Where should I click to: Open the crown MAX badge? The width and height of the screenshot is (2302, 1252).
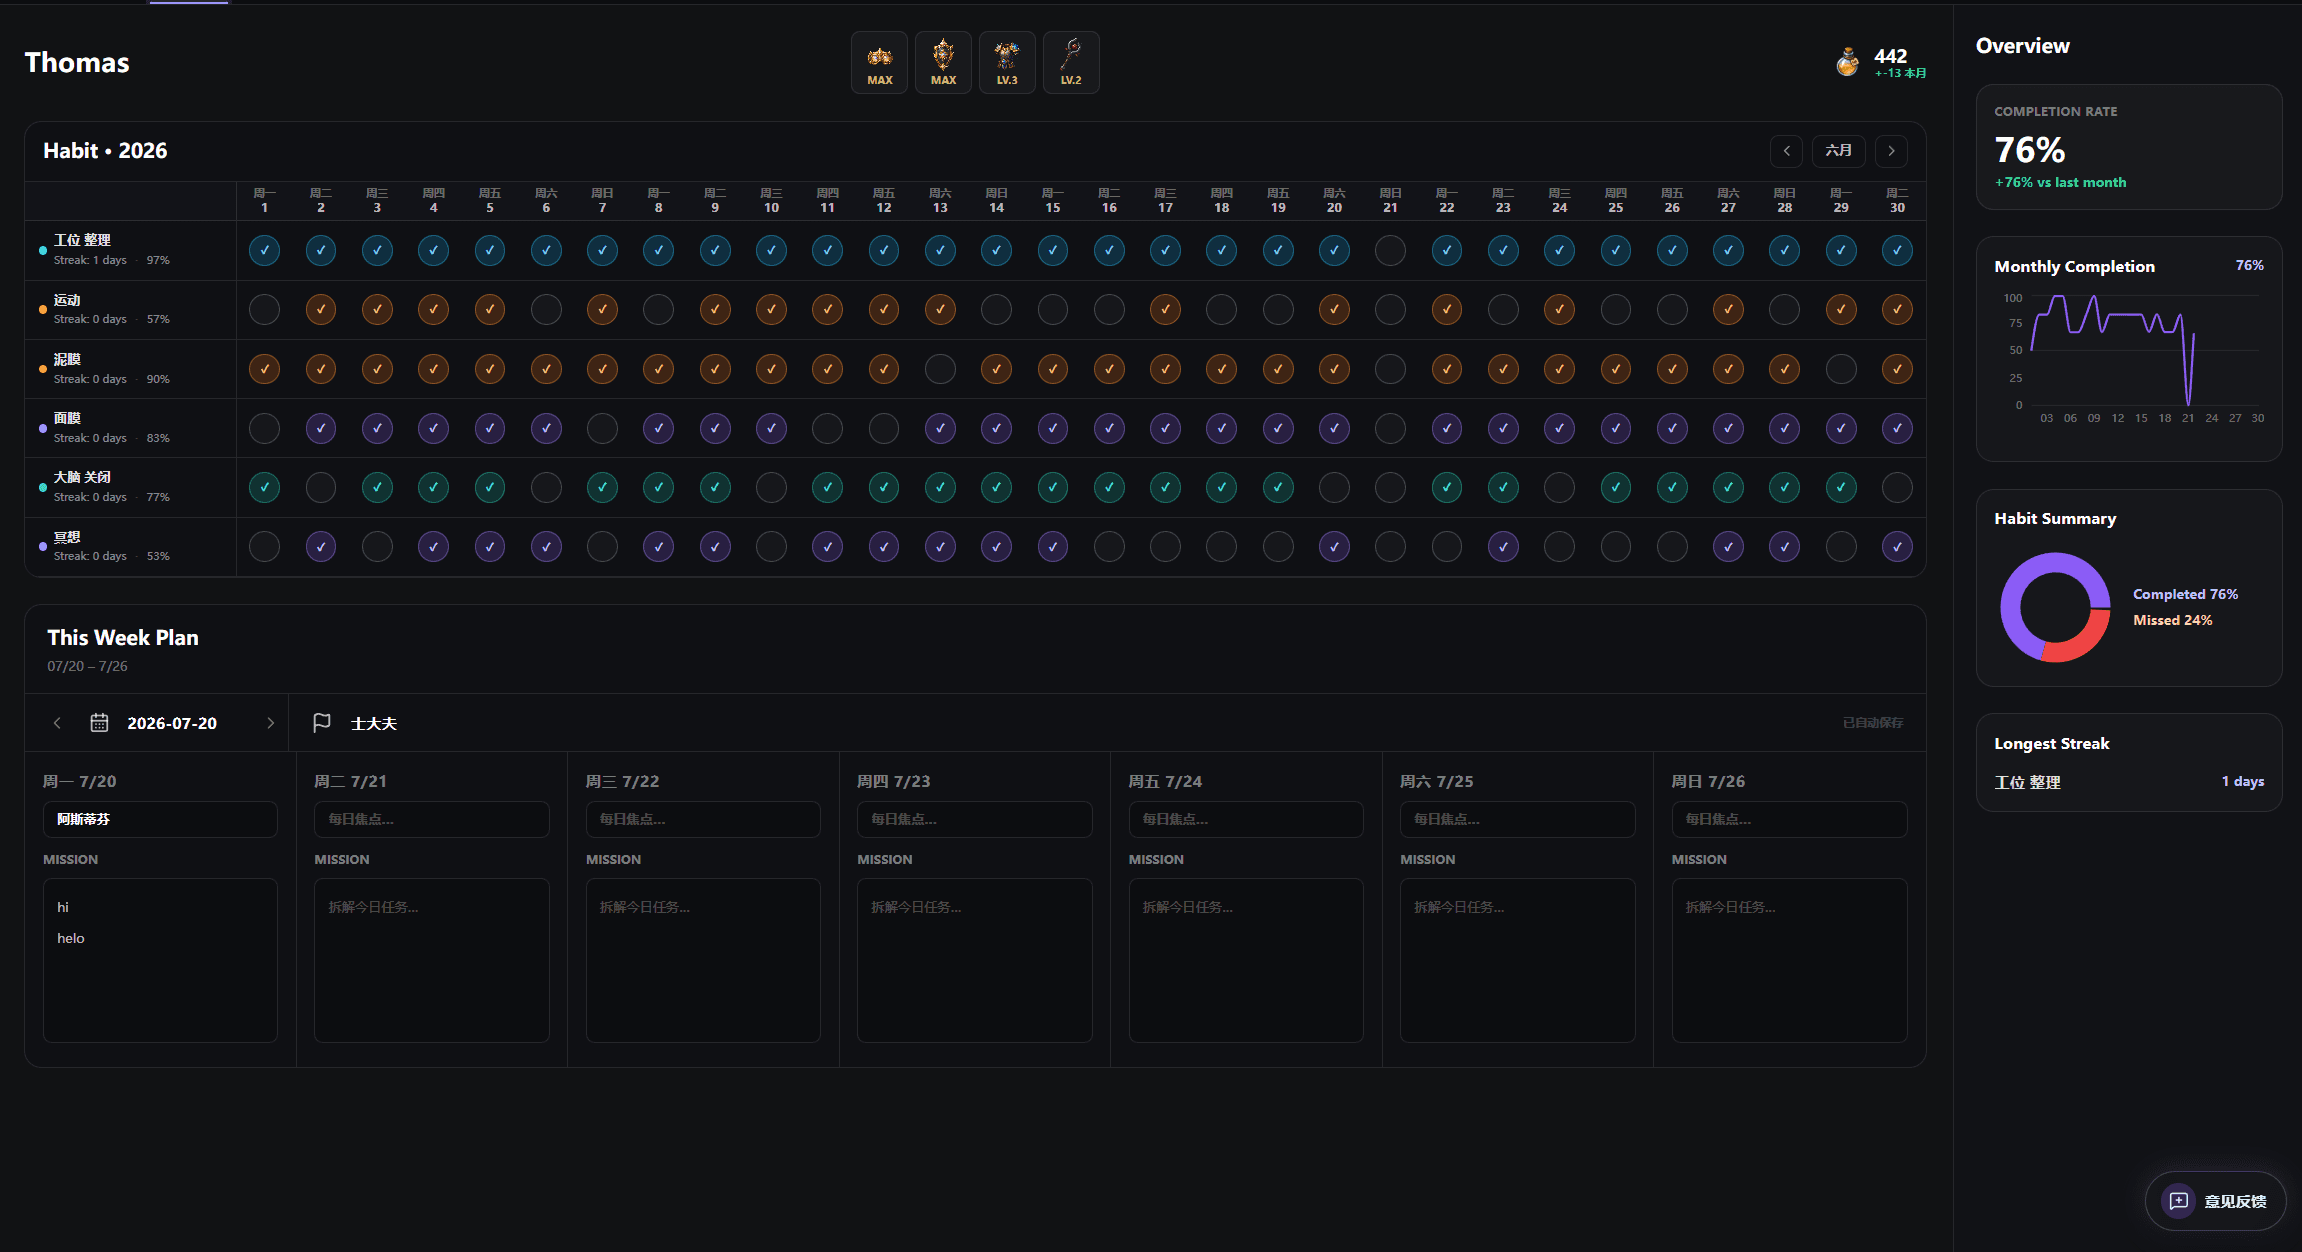point(879,63)
